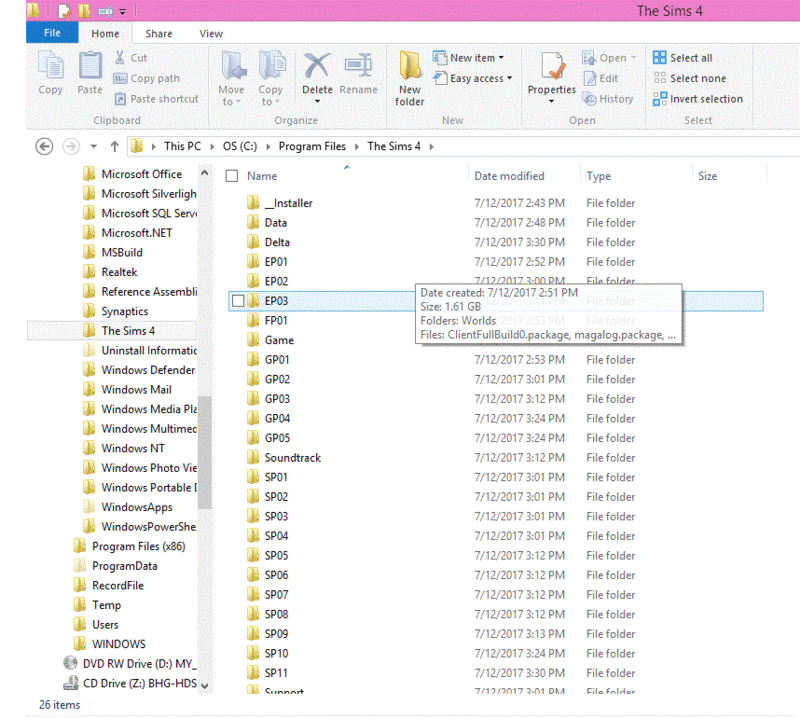
Task: Click OS (C:) in the address bar
Action: tap(240, 146)
